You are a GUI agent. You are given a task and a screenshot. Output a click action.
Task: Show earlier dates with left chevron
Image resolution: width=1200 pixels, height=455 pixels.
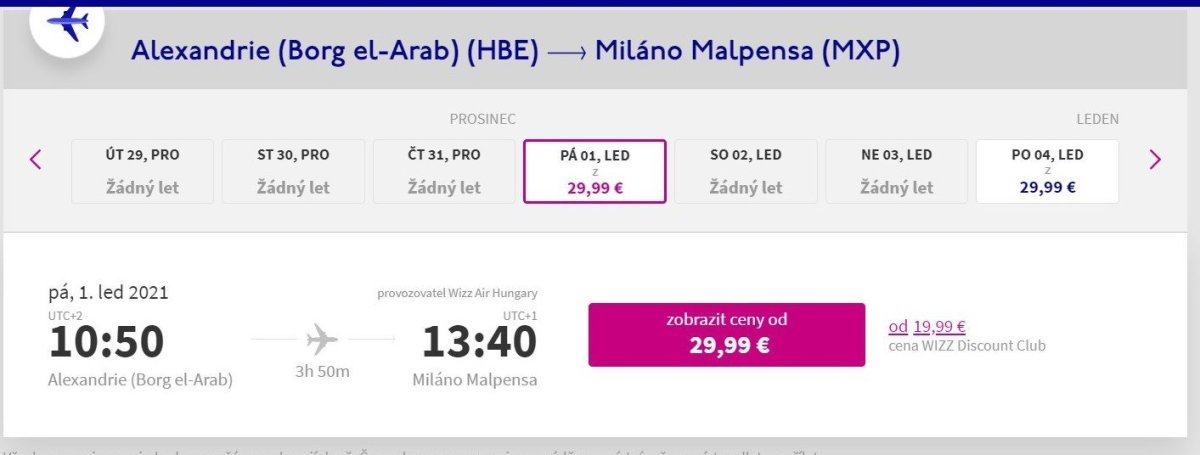tap(36, 159)
